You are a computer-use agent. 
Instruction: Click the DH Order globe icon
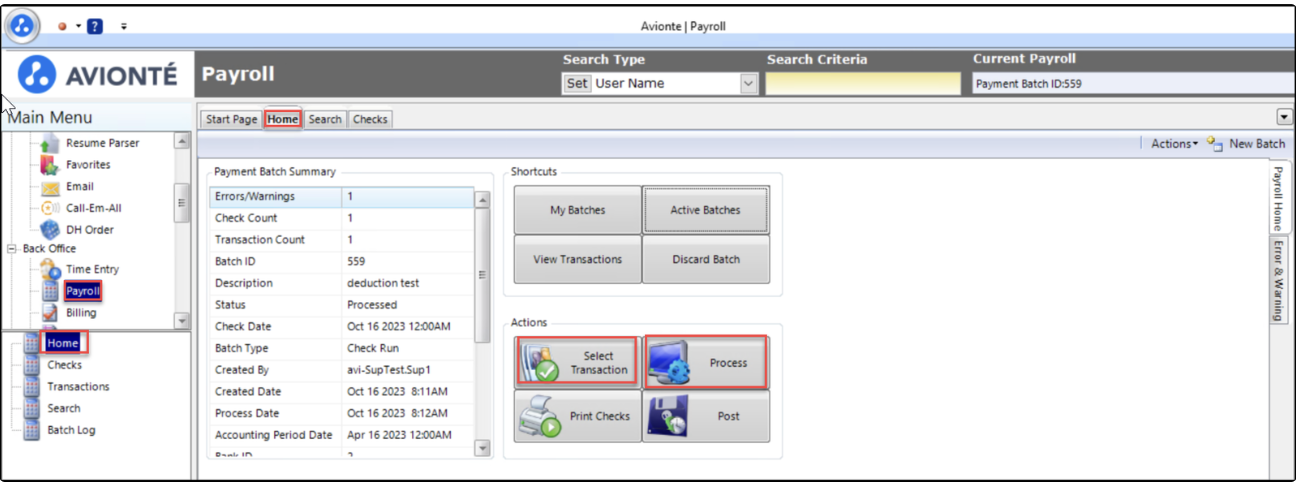pyautogui.click(x=50, y=230)
